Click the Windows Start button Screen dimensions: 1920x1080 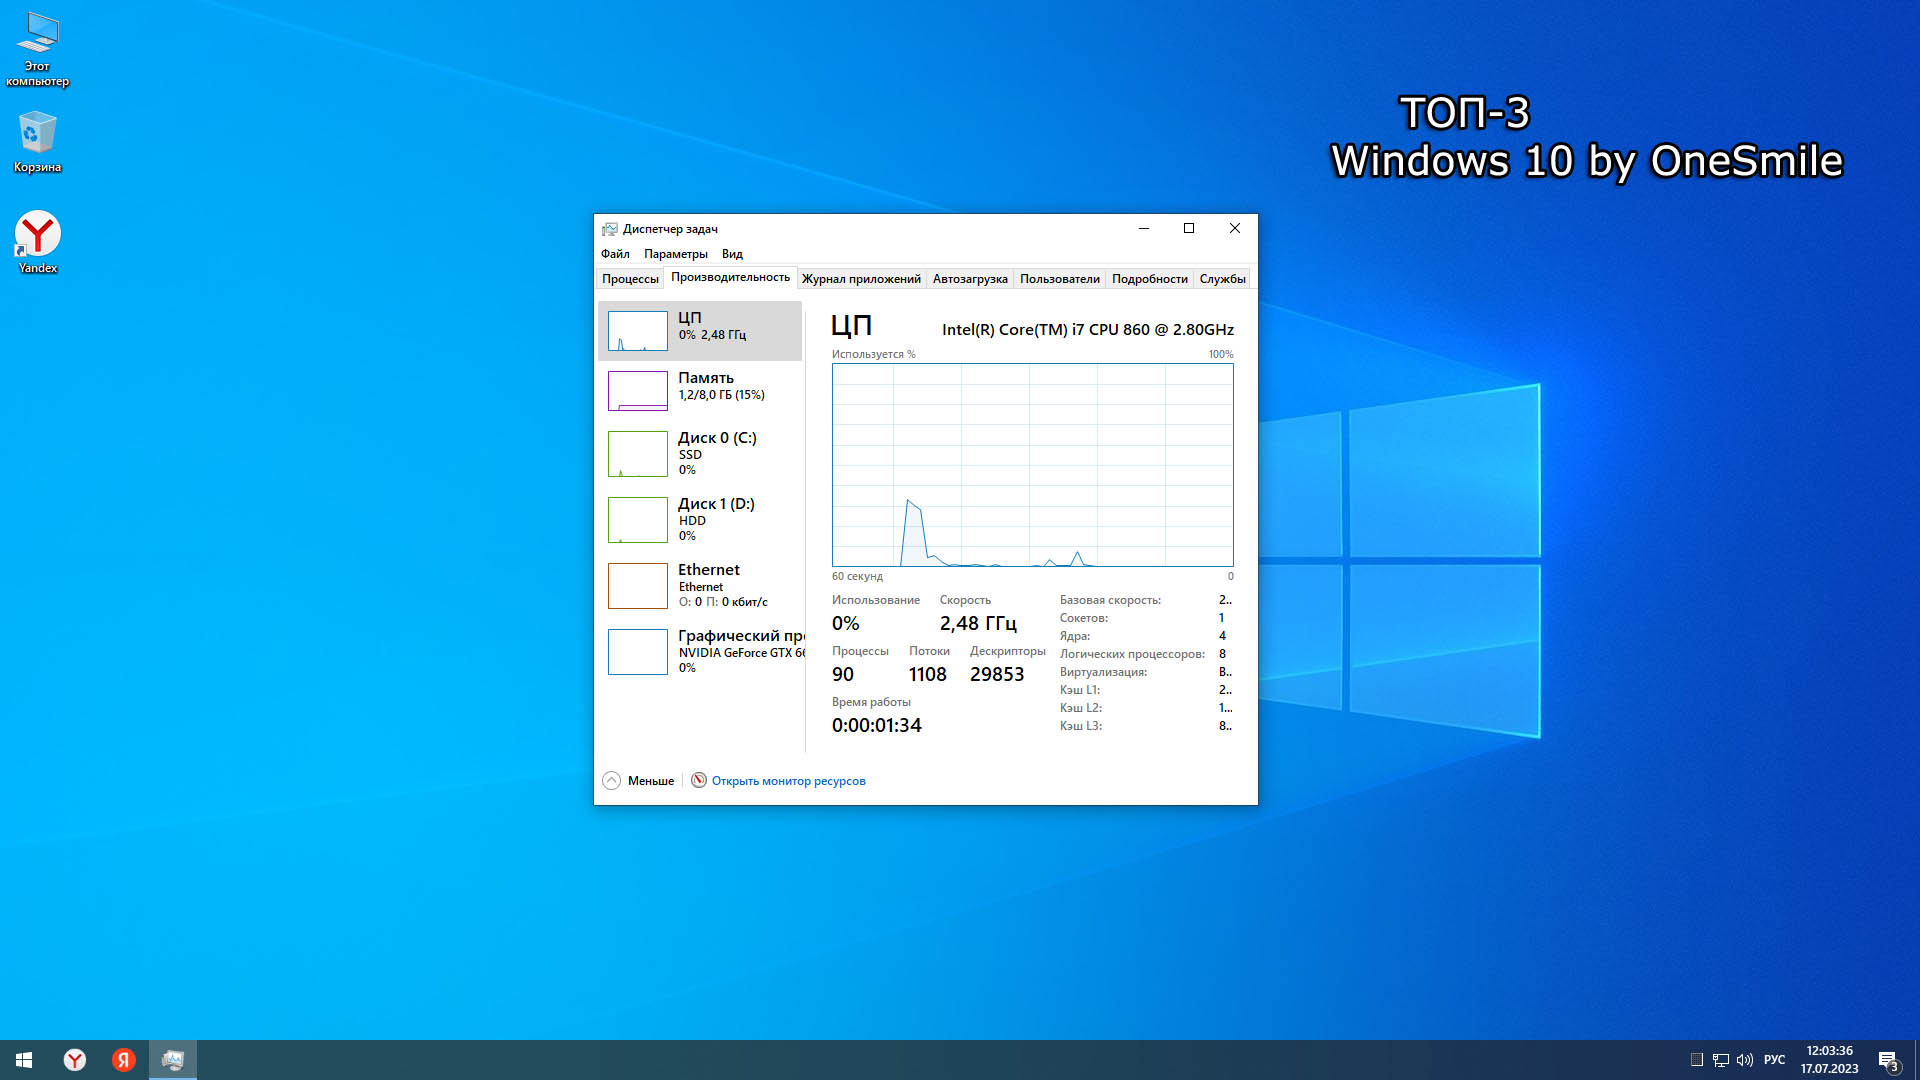(24, 1060)
